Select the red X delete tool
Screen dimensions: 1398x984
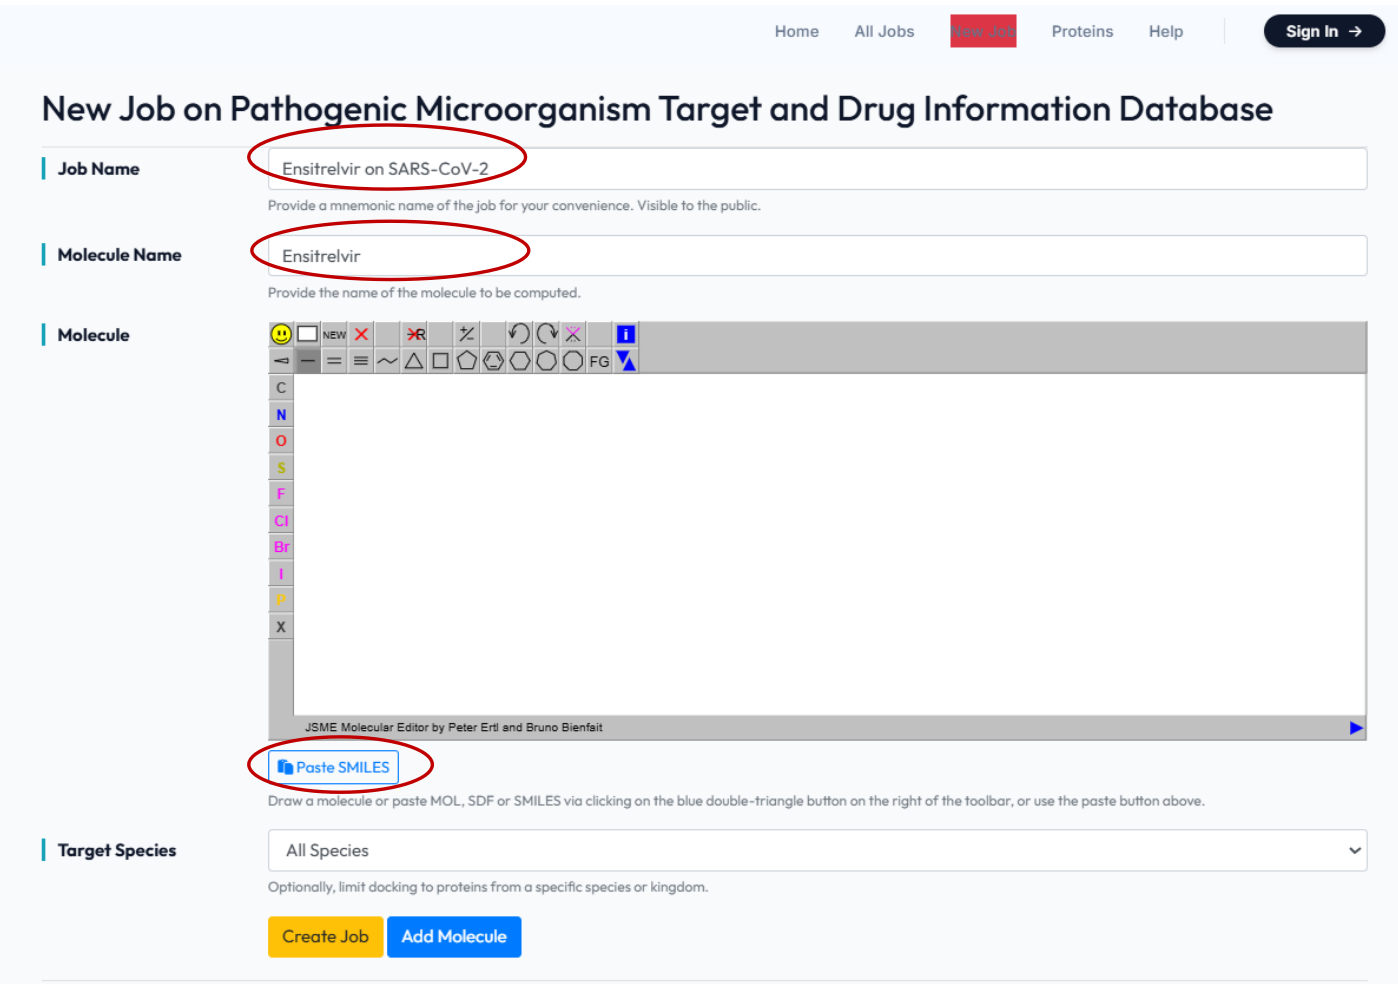click(361, 334)
